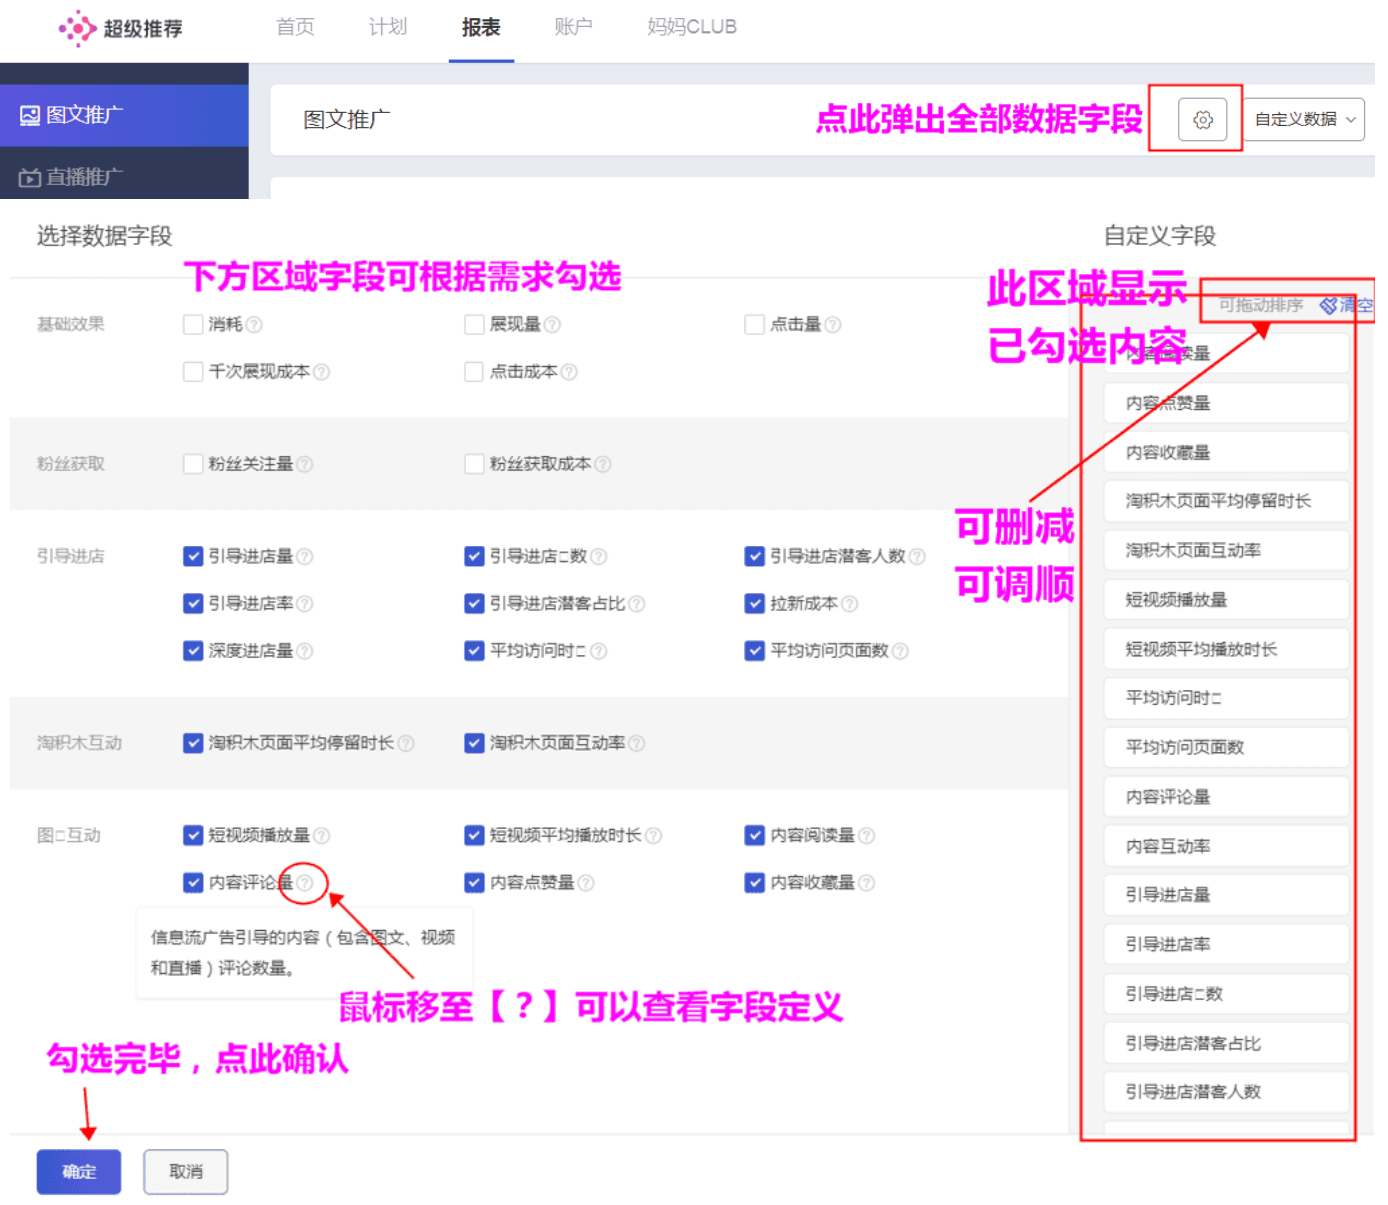
Task: Open the 自定义数据 dropdown
Action: (x=1302, y=119)
